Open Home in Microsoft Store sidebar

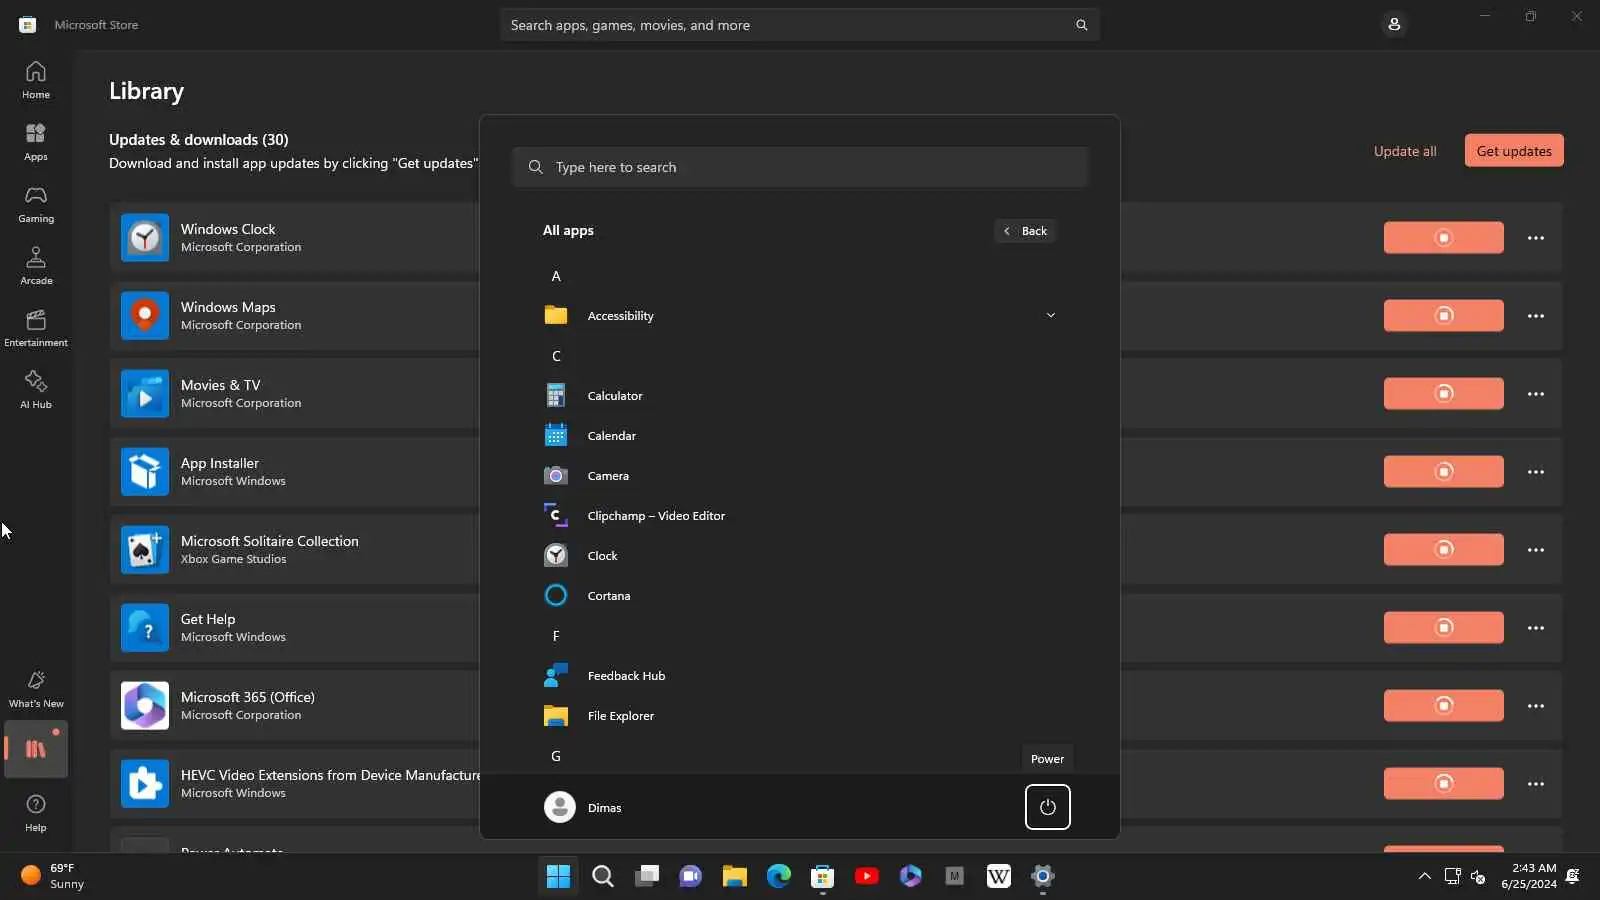coord(36,80)
